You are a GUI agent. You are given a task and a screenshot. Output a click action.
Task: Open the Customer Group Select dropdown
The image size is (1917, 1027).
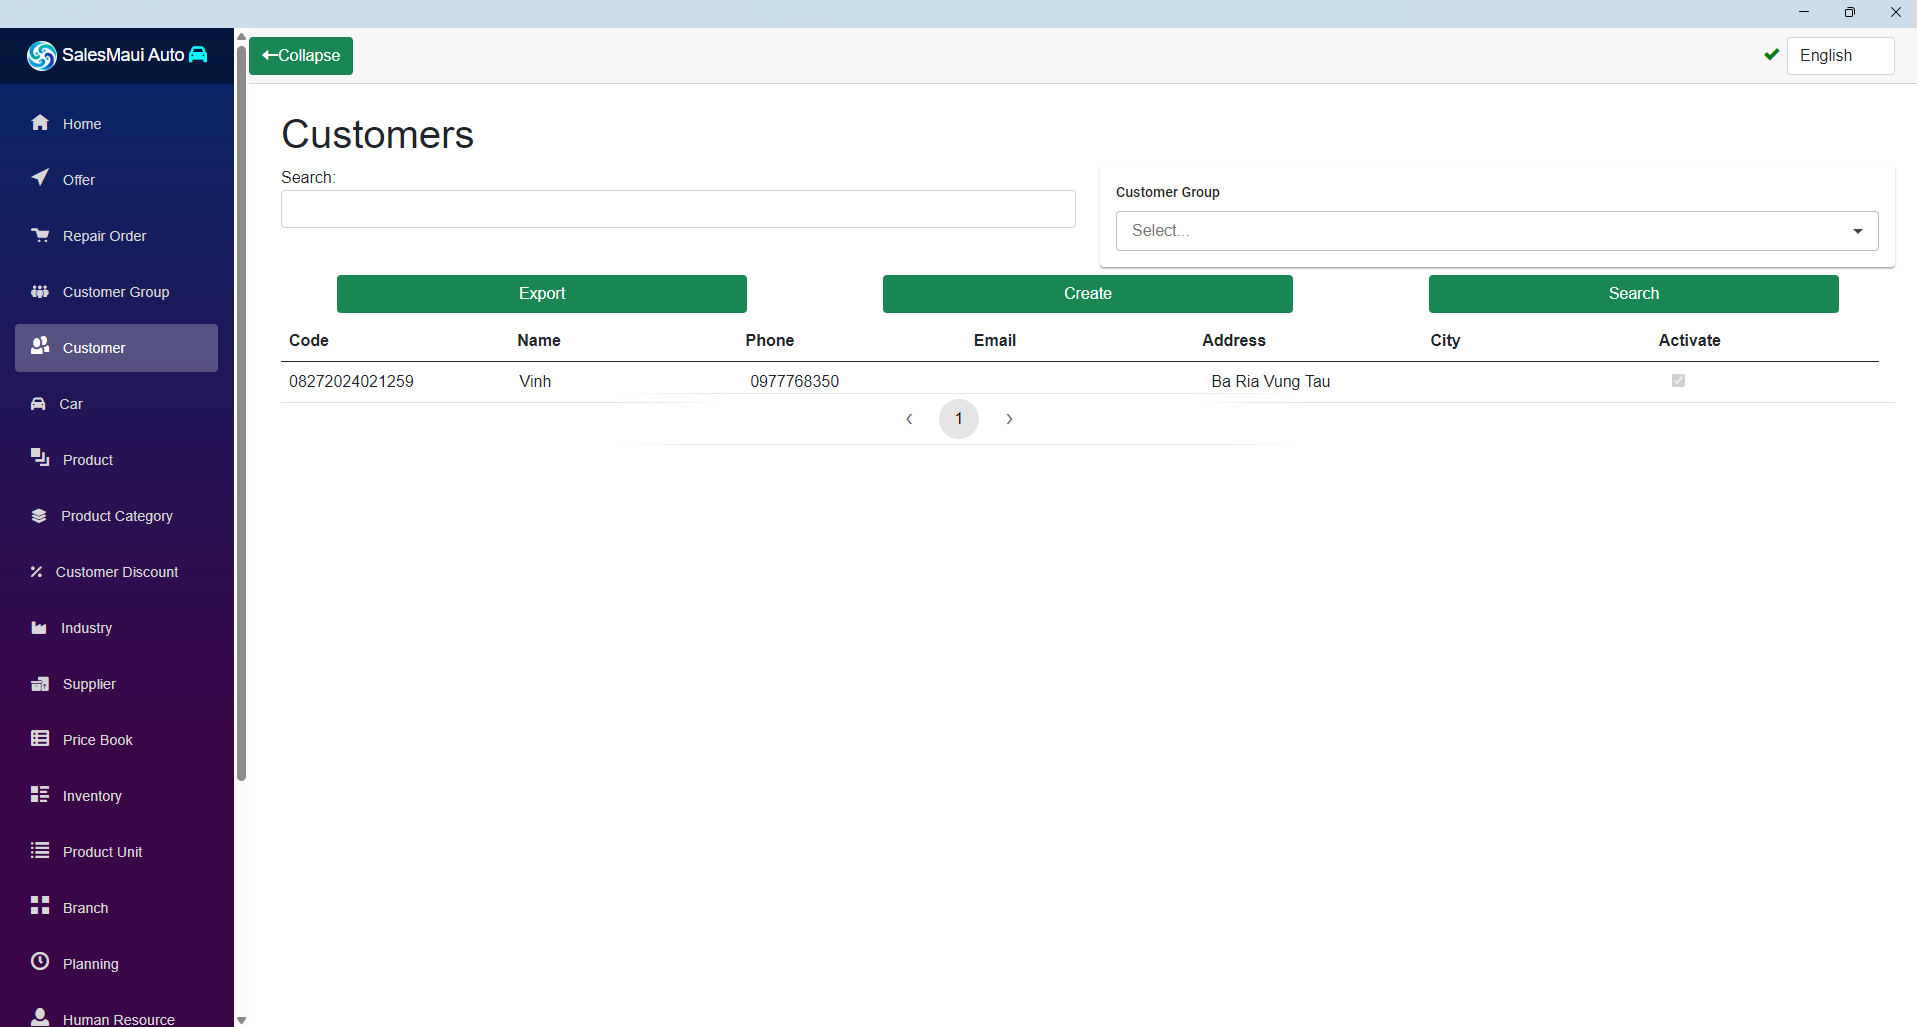click(x=1497, y=231)
